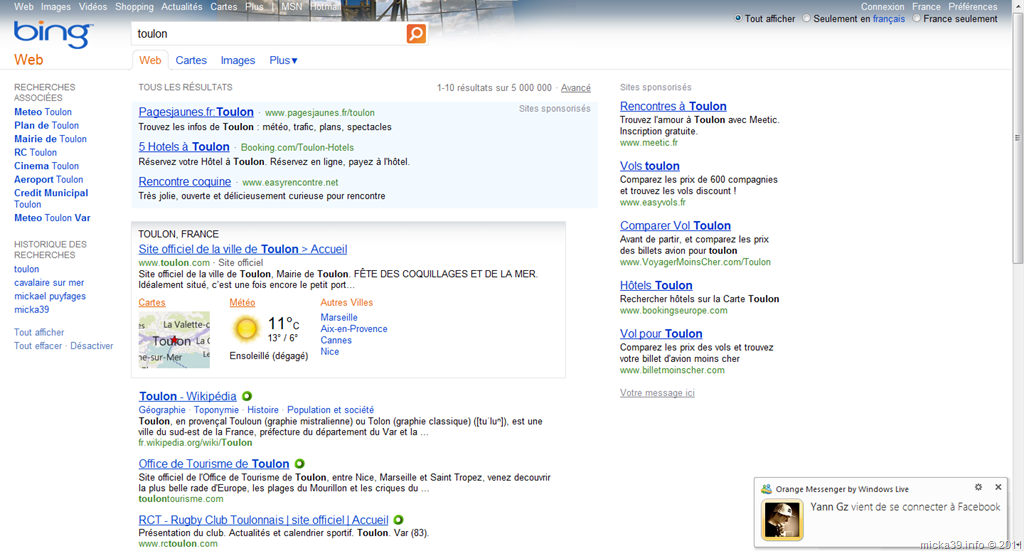Click the Cartes link above the map
The height and width of the screenshot is (551, 1024).
point(152,302)
